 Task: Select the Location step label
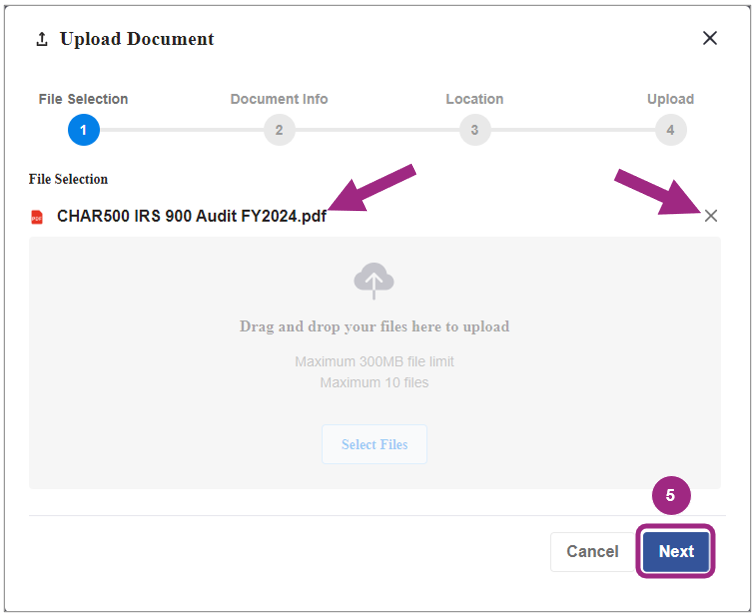[474, 99]
